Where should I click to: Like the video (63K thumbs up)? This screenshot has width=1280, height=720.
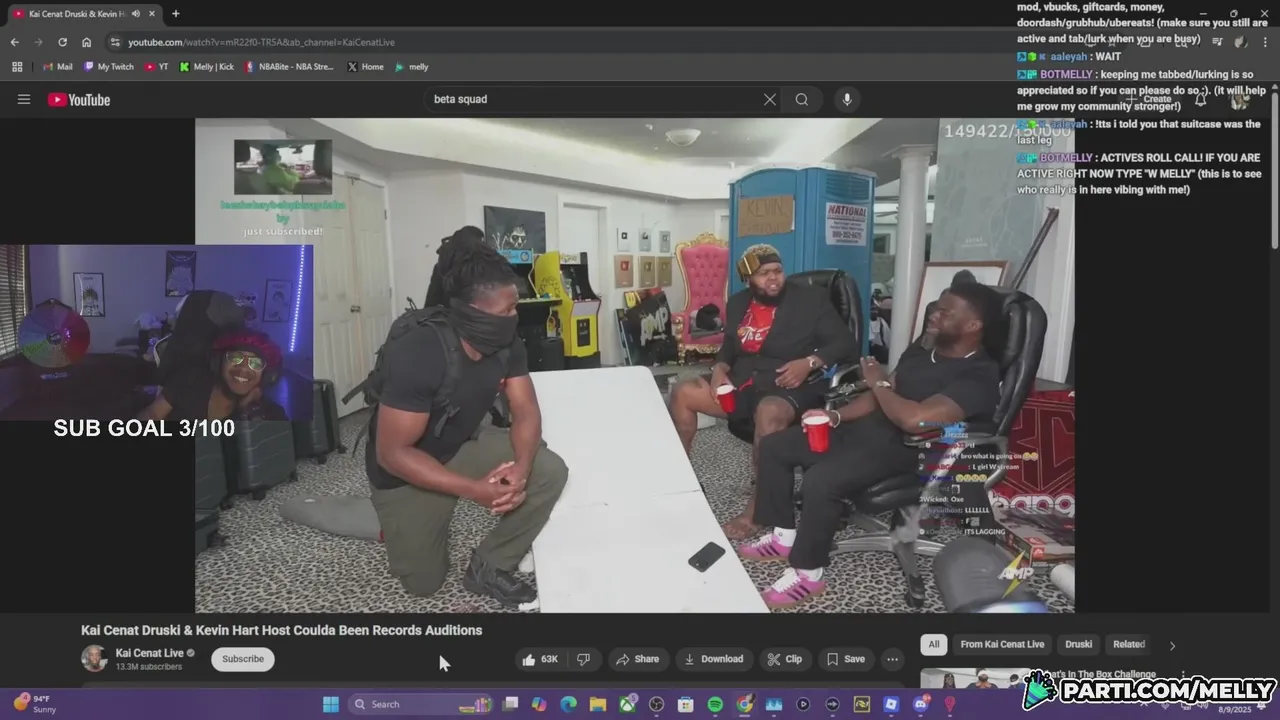tap(542, 659)
